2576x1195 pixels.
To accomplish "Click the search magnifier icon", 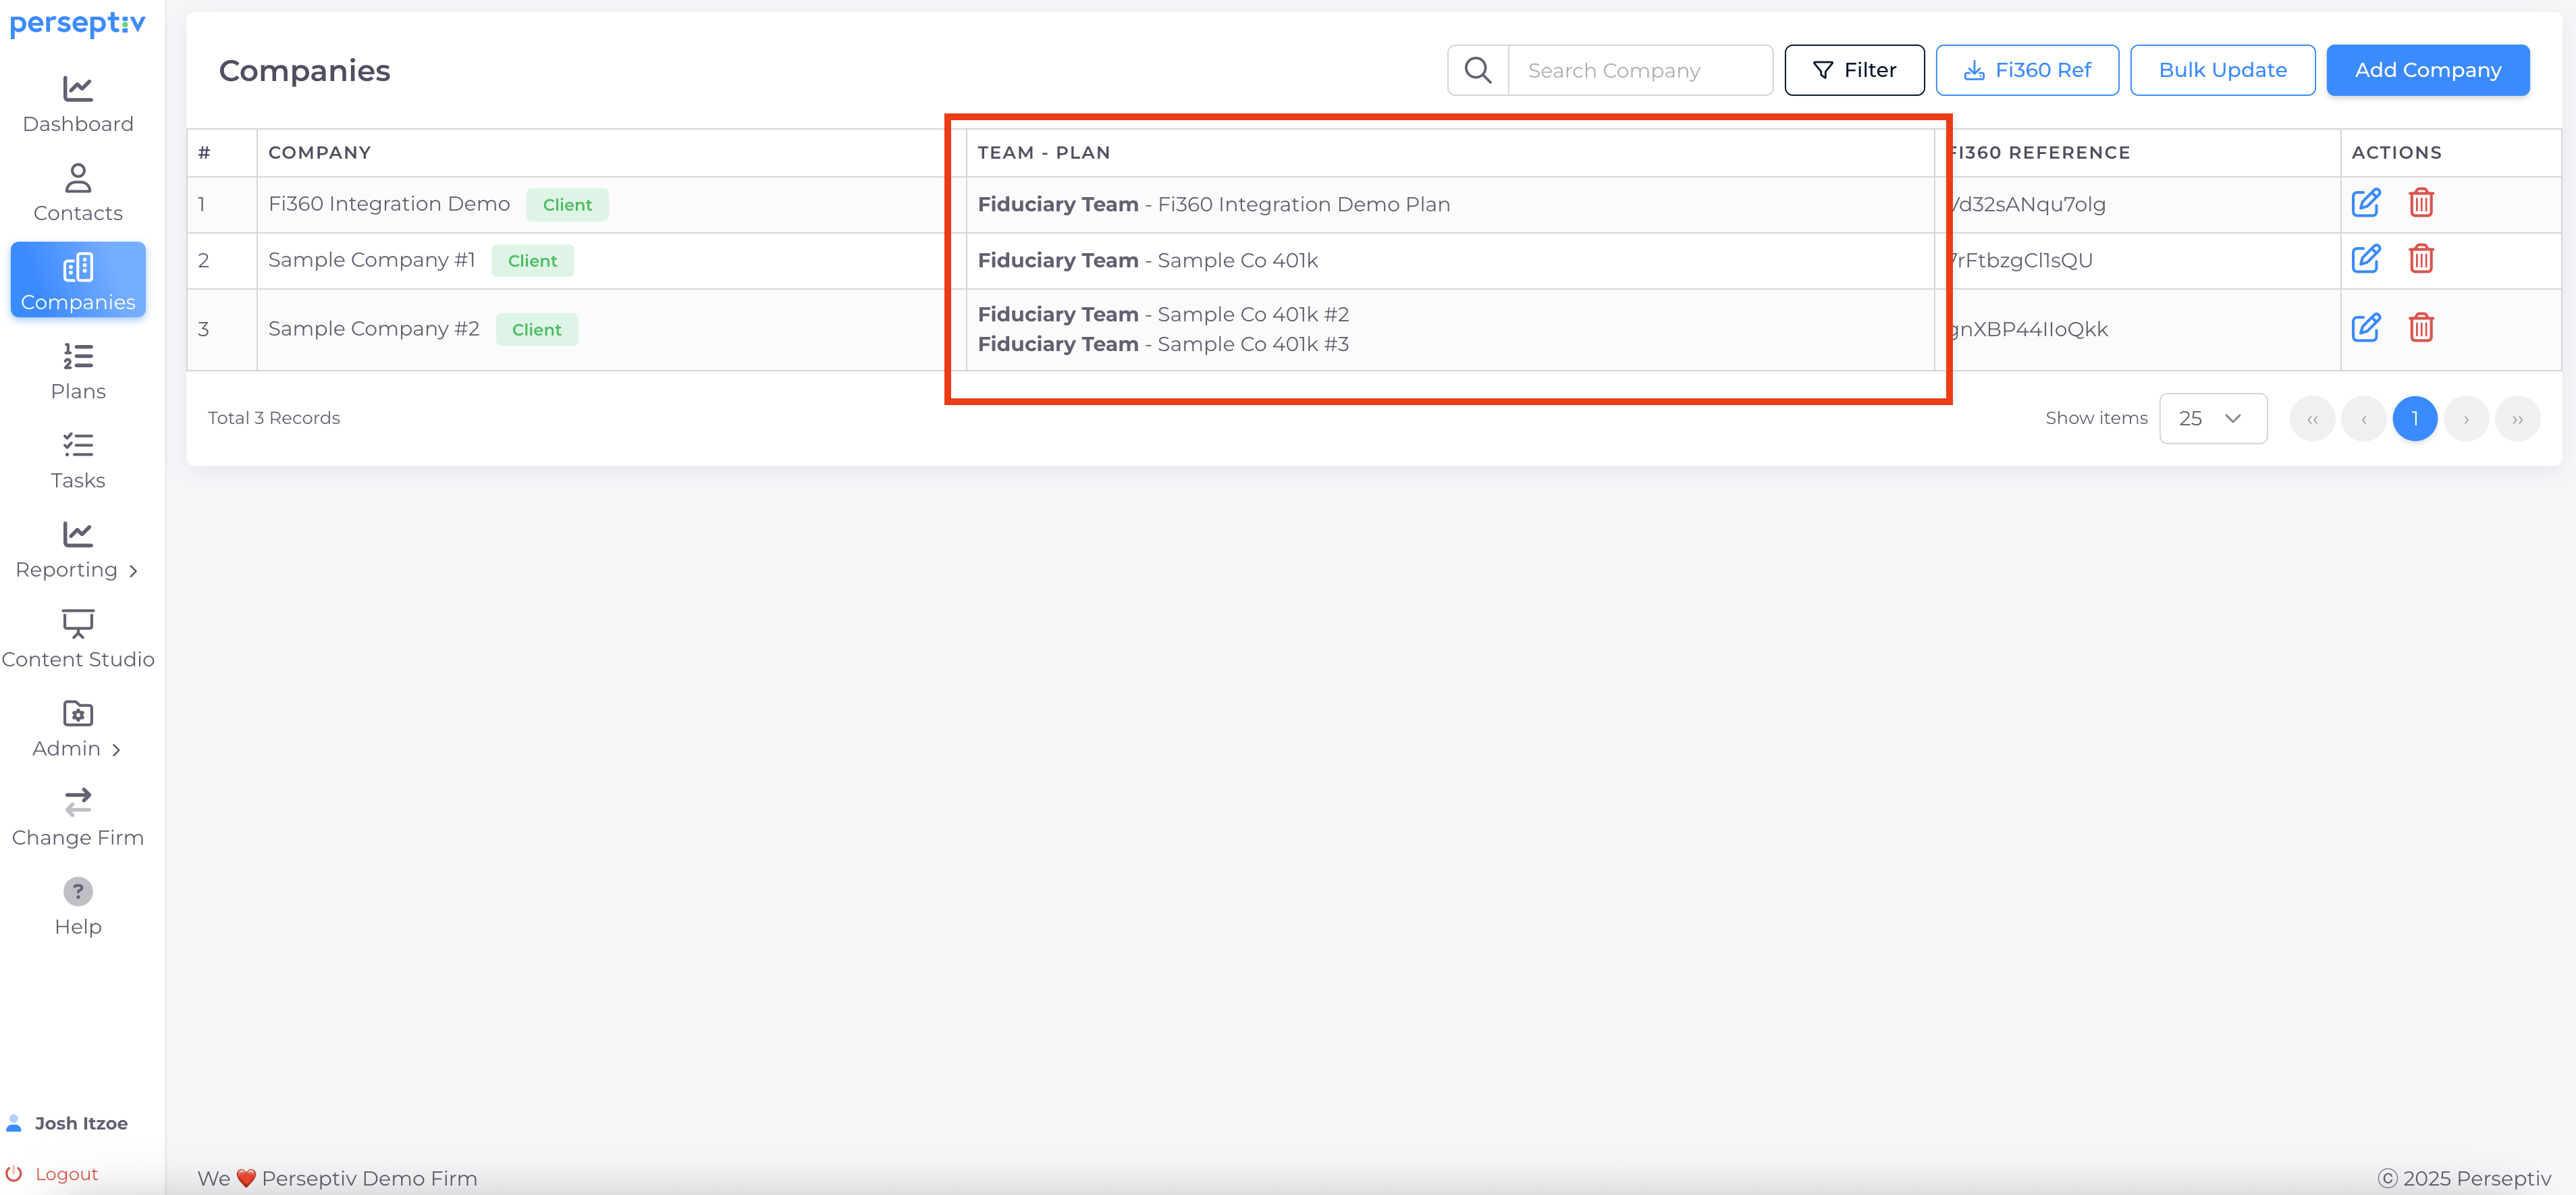I will click(1477, 70).
